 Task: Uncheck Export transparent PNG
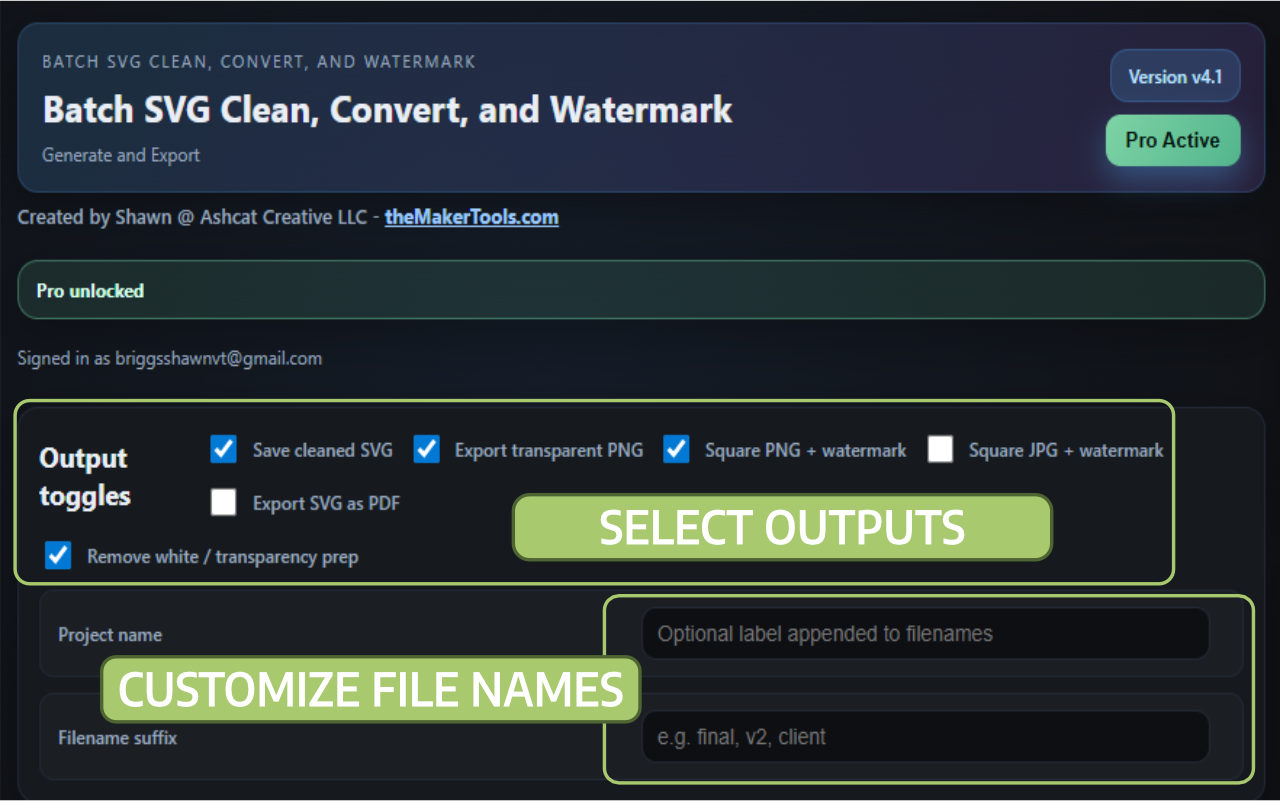coord(427,450)
